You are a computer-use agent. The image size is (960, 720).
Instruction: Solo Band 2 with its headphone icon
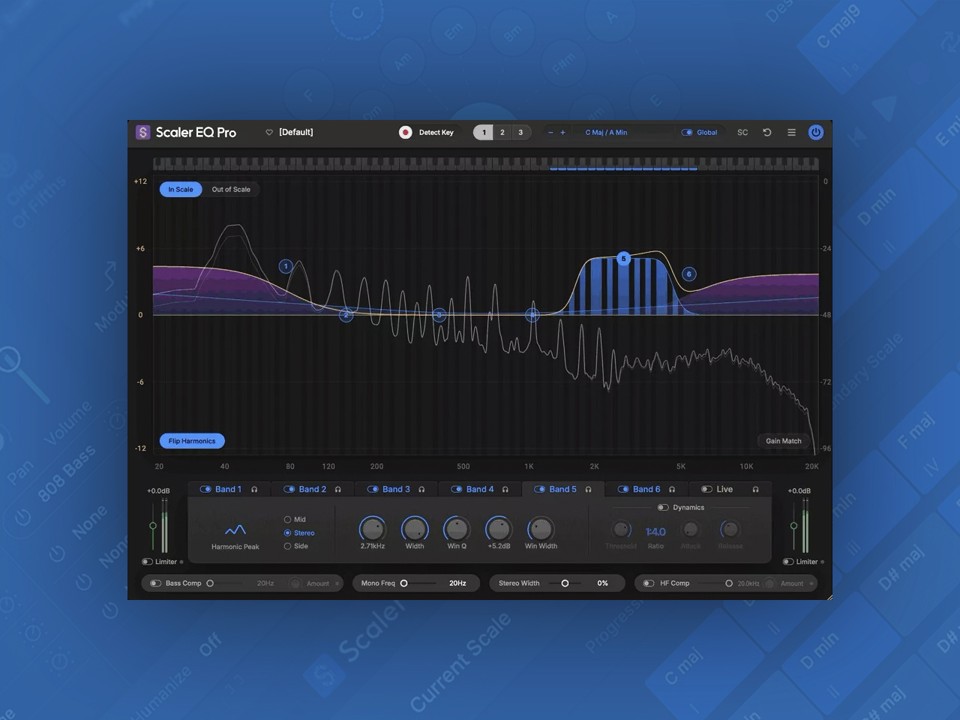[338, 489]
